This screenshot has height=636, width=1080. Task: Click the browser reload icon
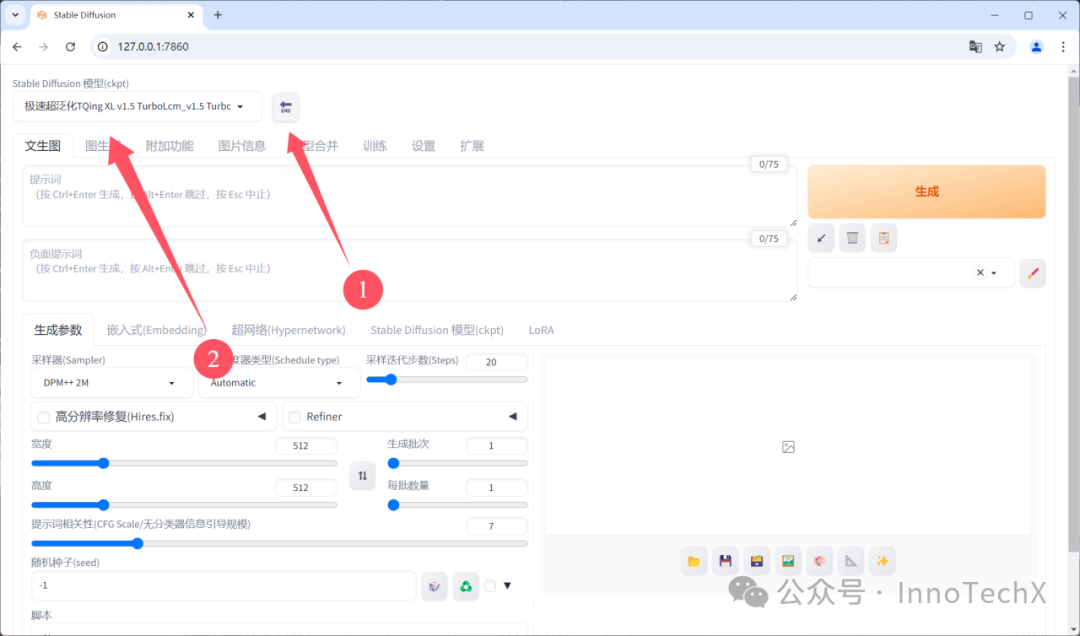pyautogui.click(x=70, y=47)
